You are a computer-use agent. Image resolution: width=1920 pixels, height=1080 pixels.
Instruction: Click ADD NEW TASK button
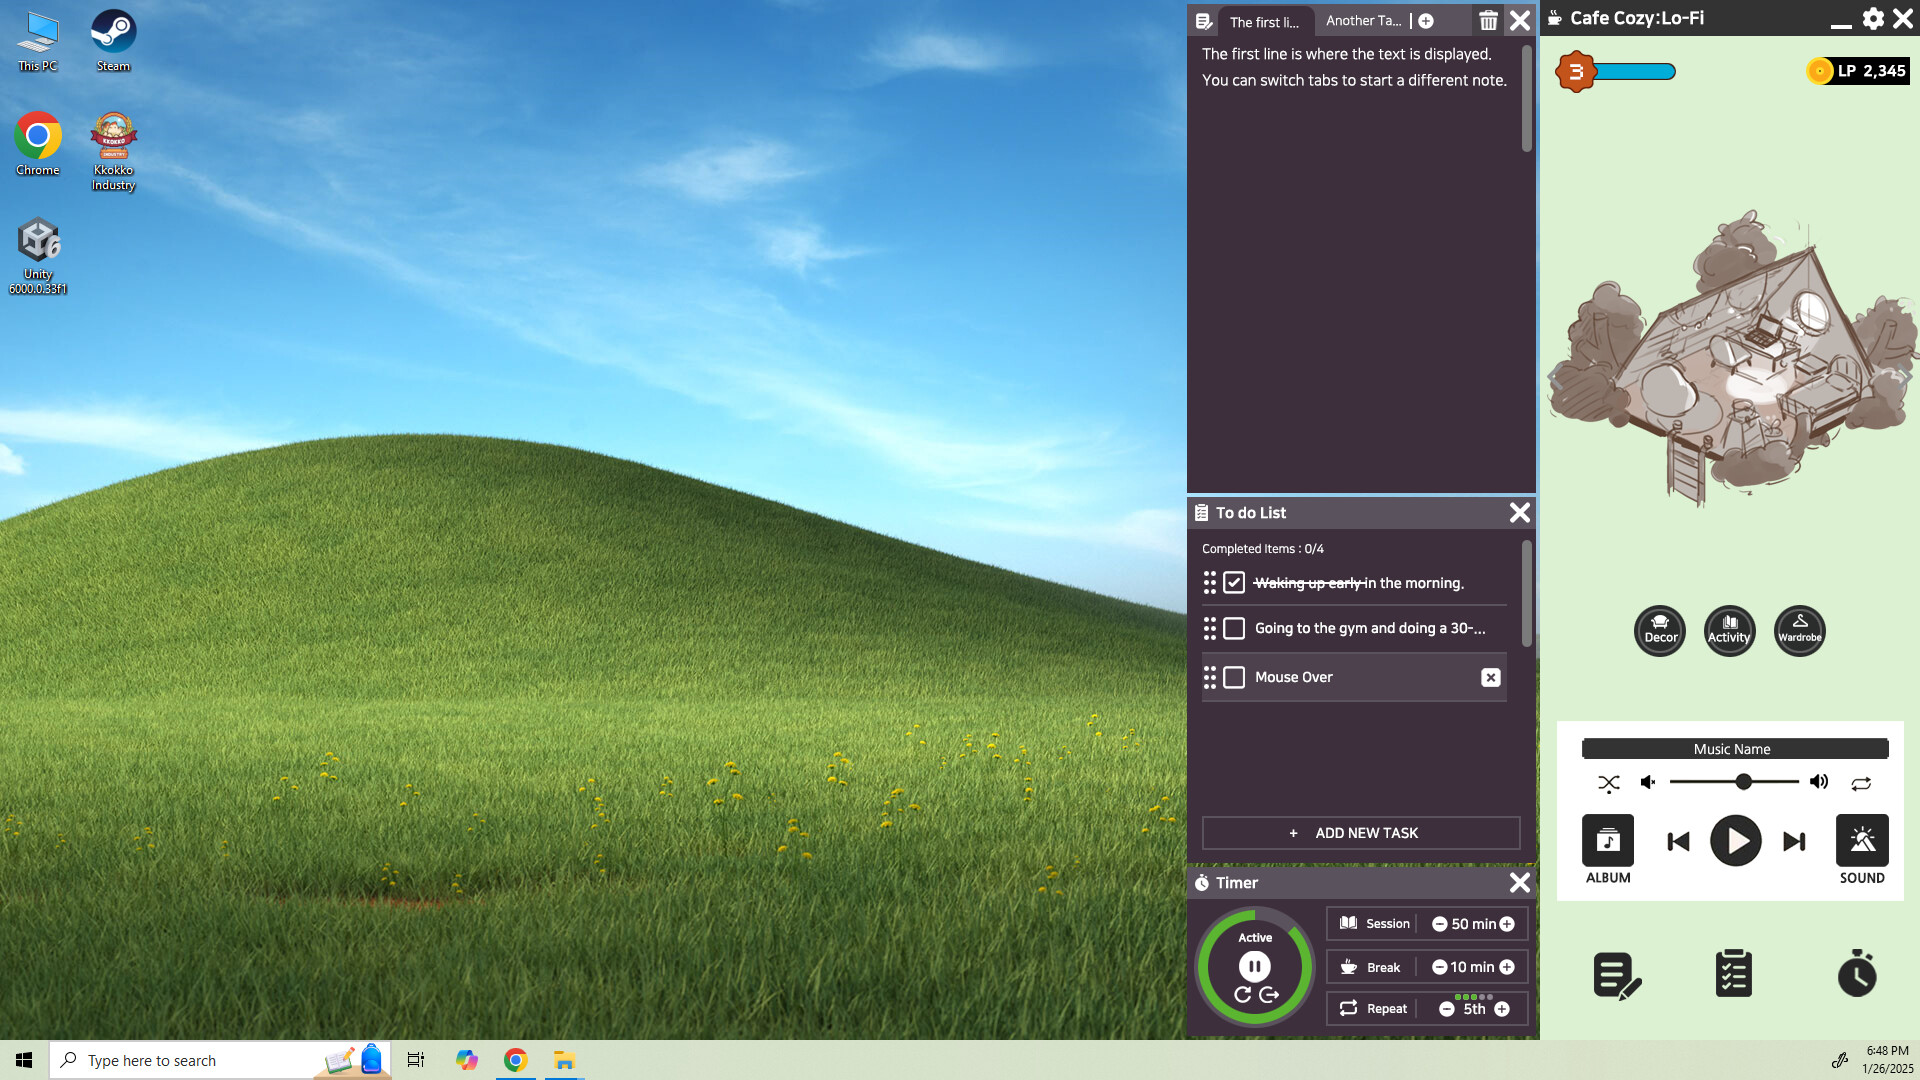[x=1360, y=833]
